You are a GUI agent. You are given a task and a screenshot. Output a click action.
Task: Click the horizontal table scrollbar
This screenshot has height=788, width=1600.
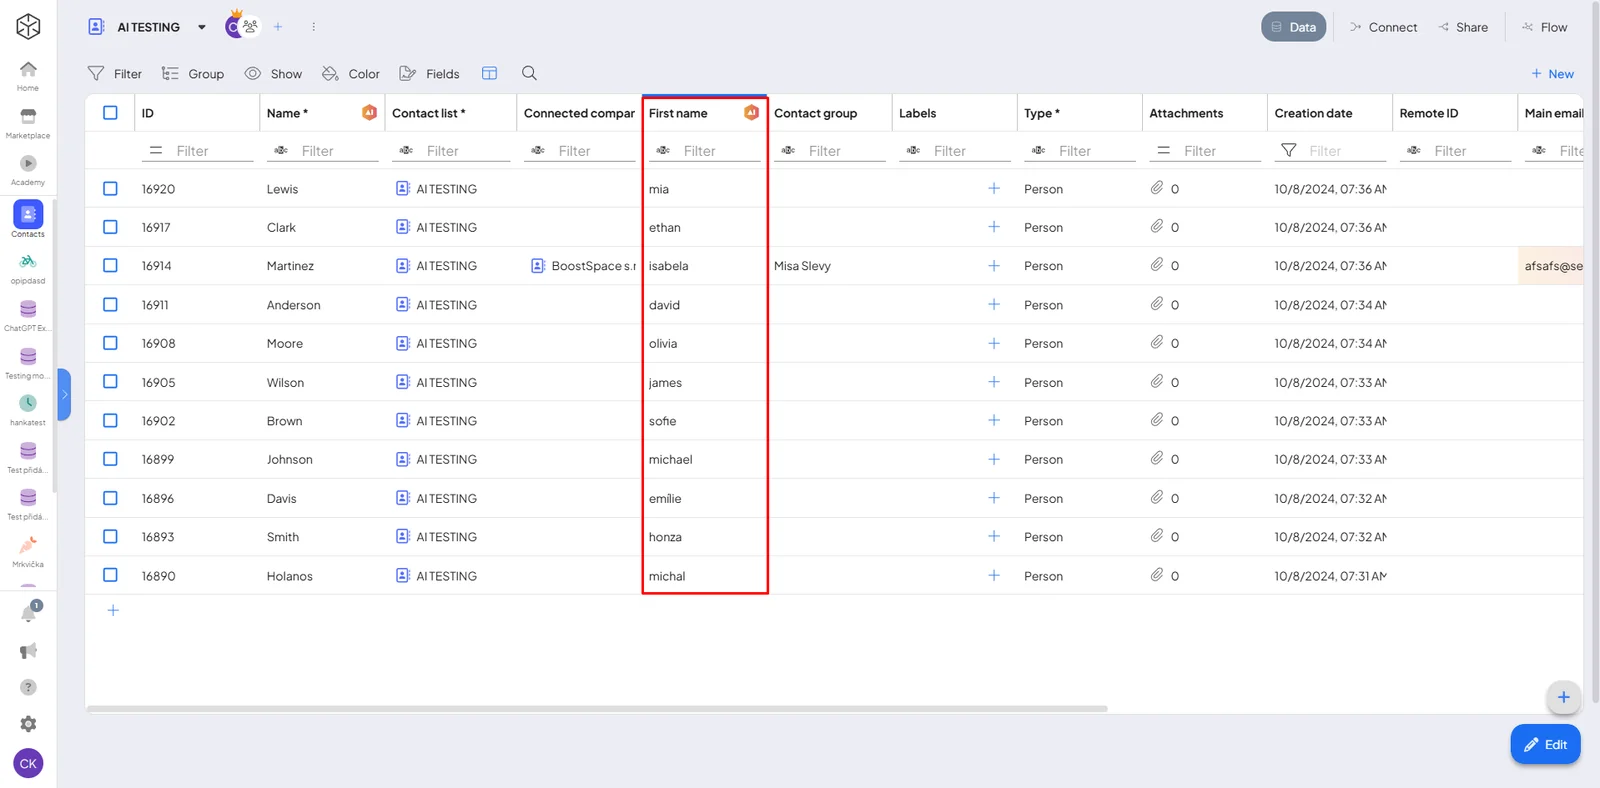597,708
